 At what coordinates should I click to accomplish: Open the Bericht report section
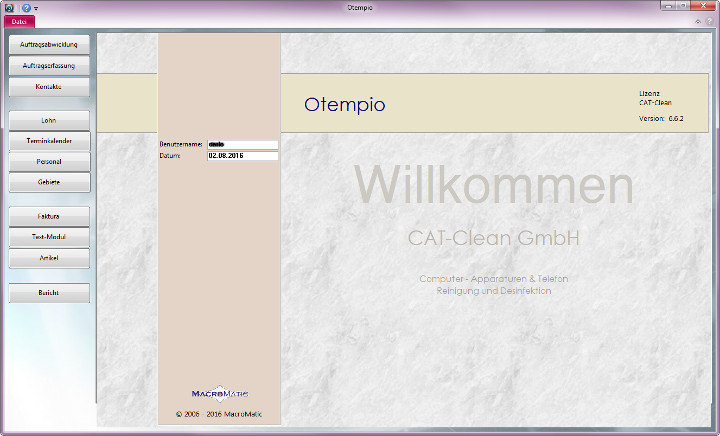coord(49,293)
